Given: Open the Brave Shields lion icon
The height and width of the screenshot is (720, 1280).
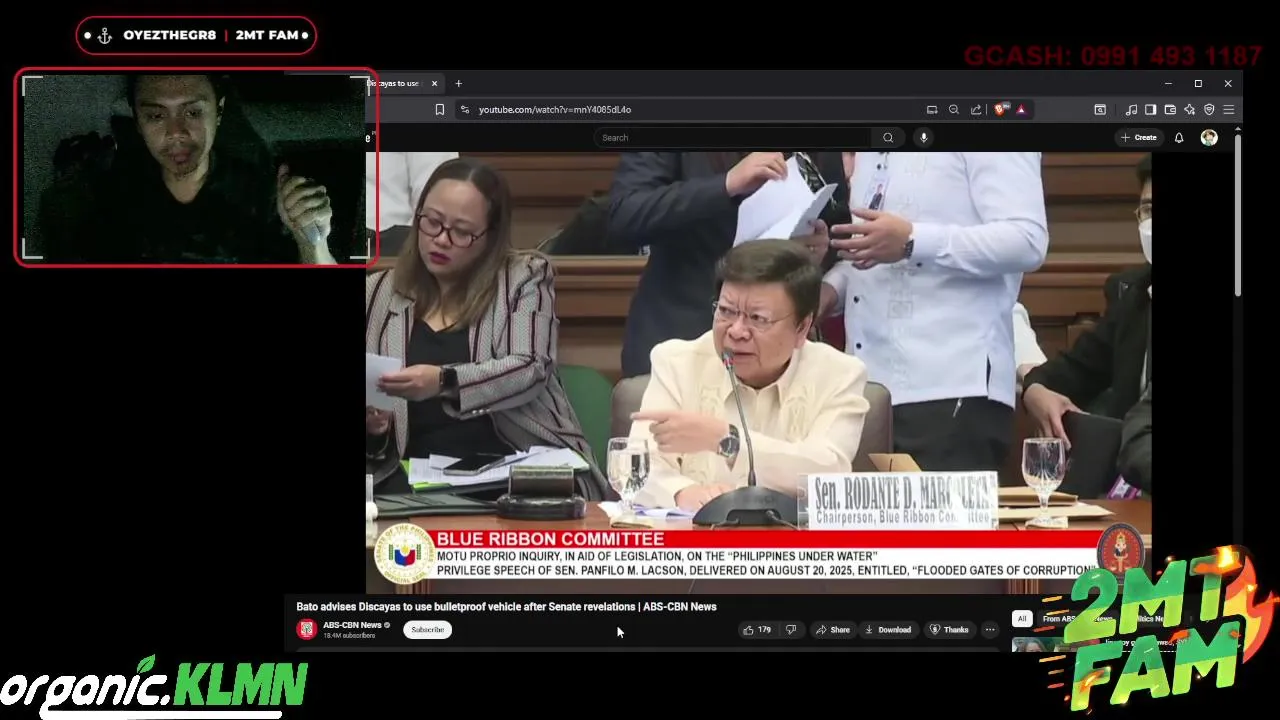Looking at the screenshot, I should point(1000,110).
